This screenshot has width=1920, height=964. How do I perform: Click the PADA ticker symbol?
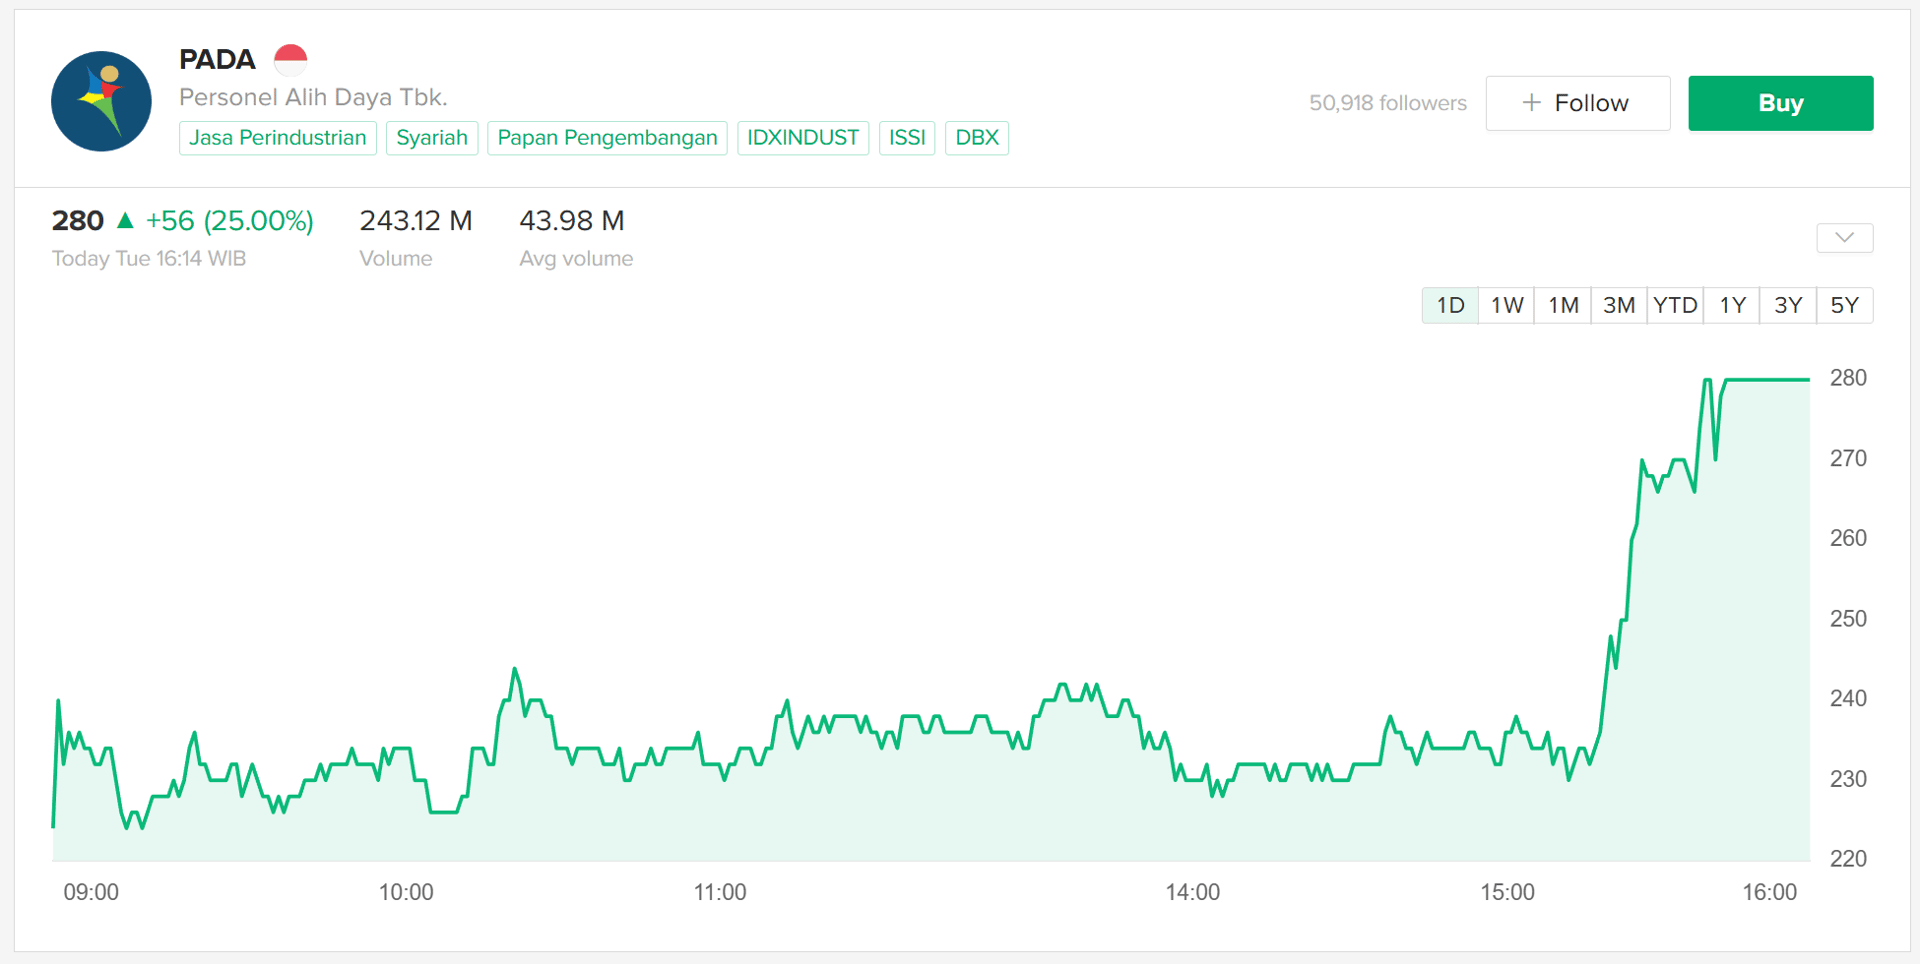click(x=217, y=60)
